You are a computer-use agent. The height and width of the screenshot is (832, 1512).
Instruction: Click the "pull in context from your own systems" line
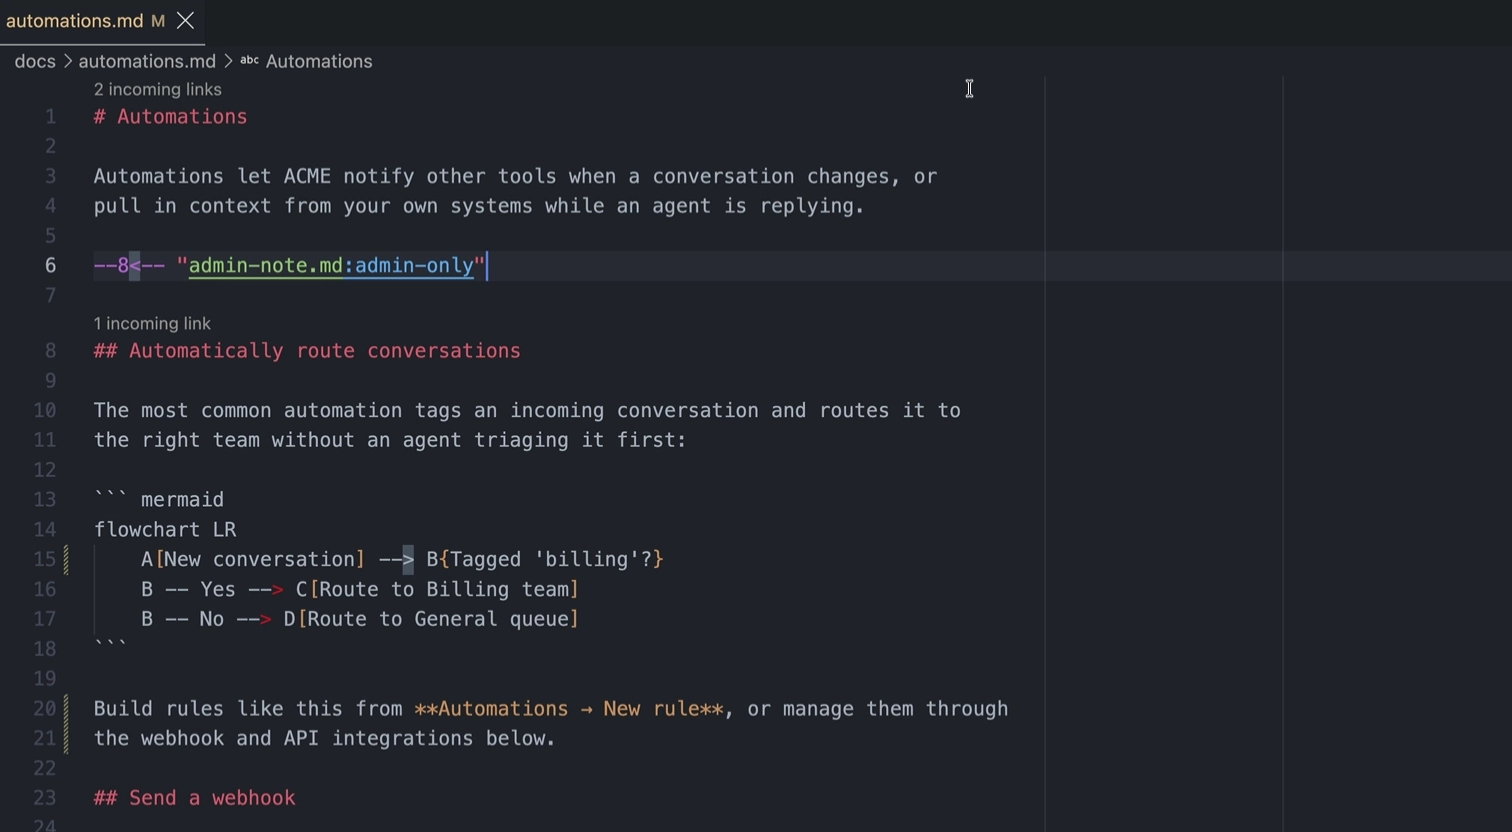click(x=479, y=206)
